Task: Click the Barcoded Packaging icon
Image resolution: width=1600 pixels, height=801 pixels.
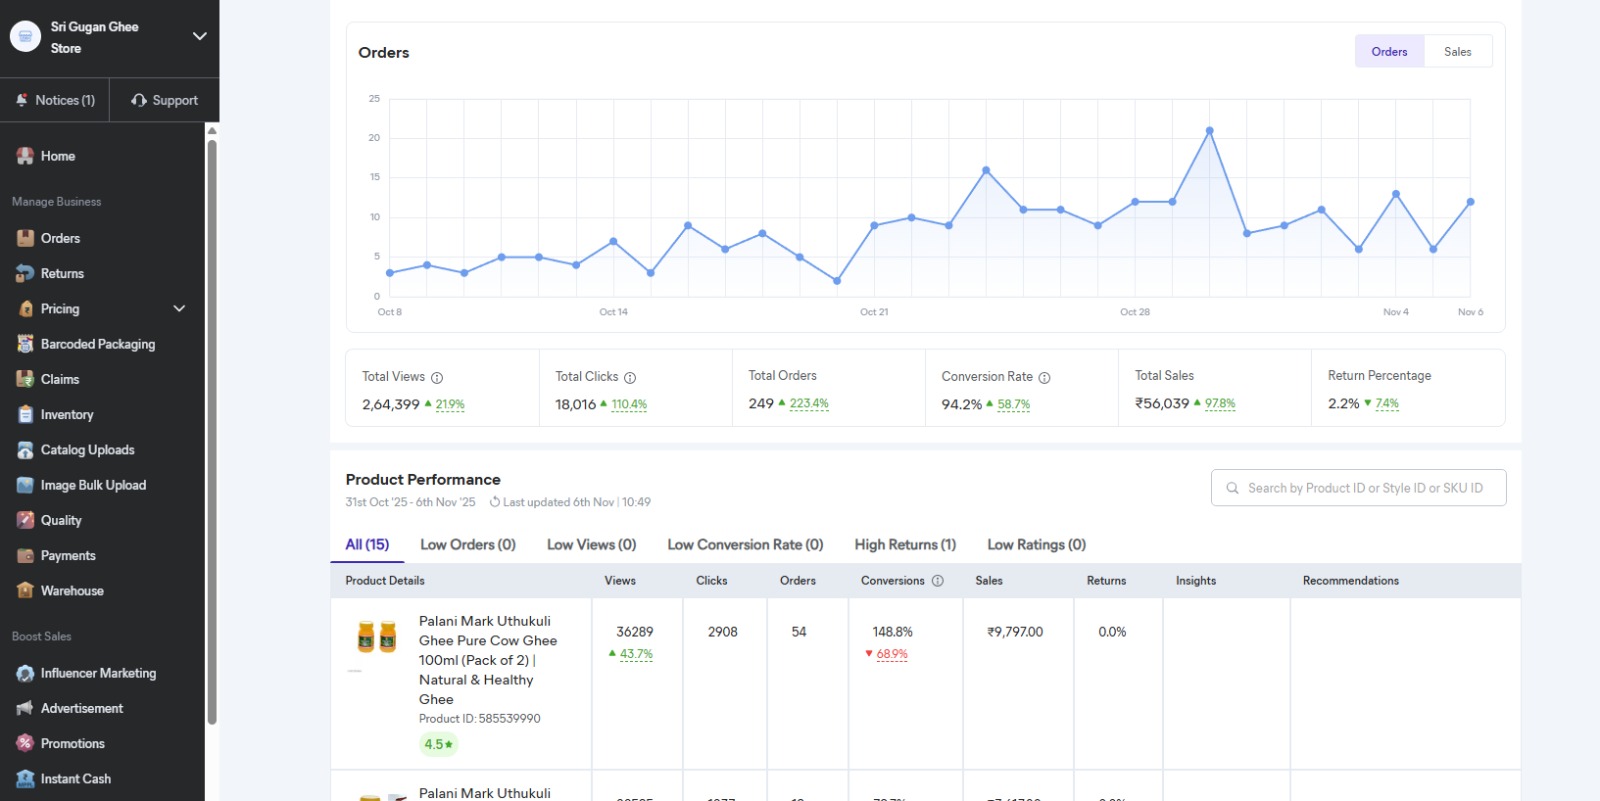Action: click(x=25, y=344)
